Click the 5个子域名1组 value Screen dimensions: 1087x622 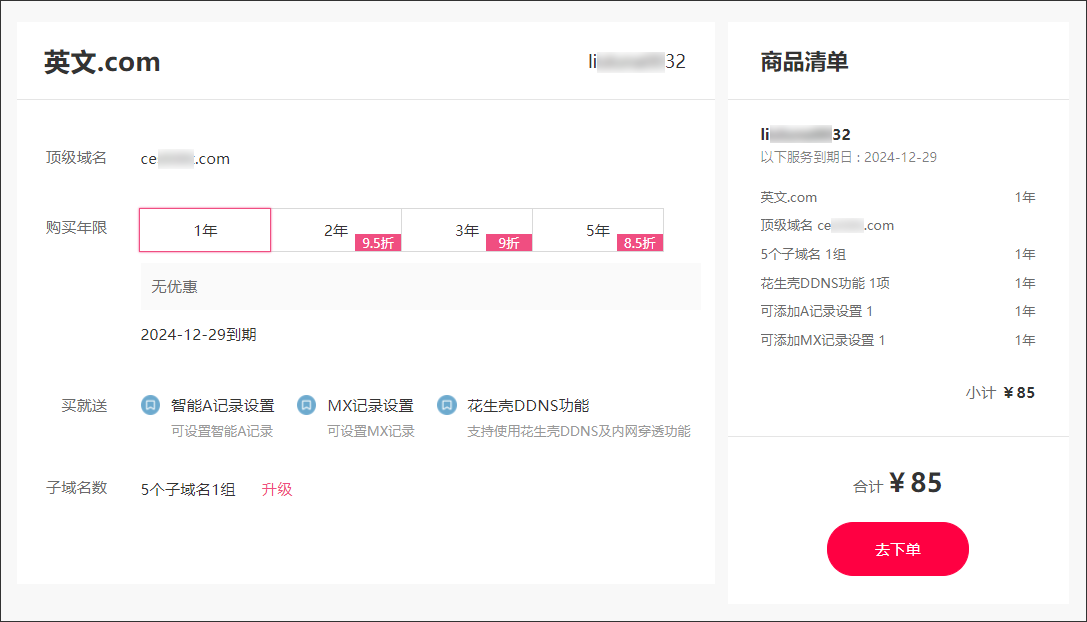[x=188, y=490]
